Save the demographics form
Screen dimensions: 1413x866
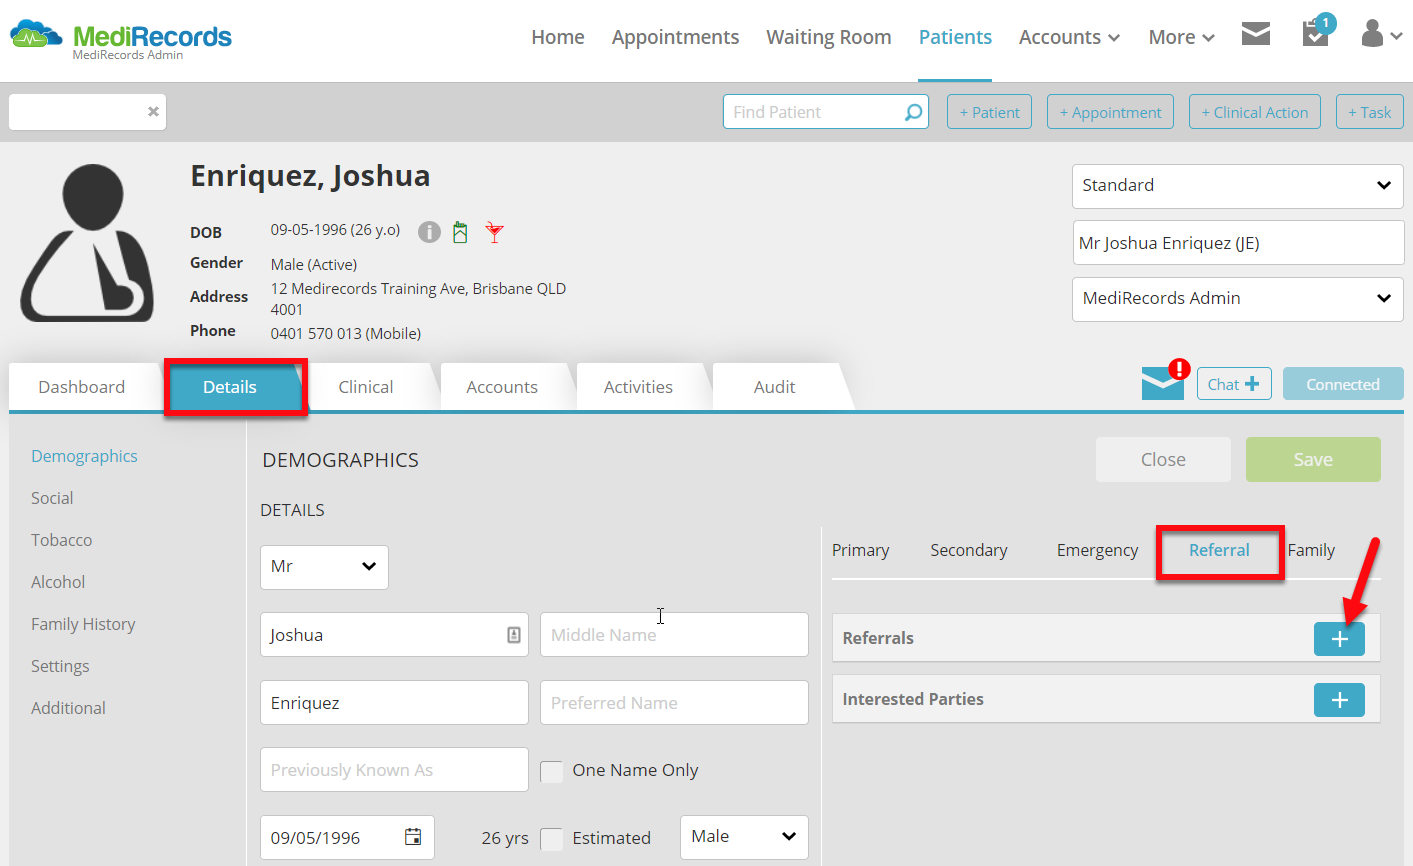point(1313,460)
